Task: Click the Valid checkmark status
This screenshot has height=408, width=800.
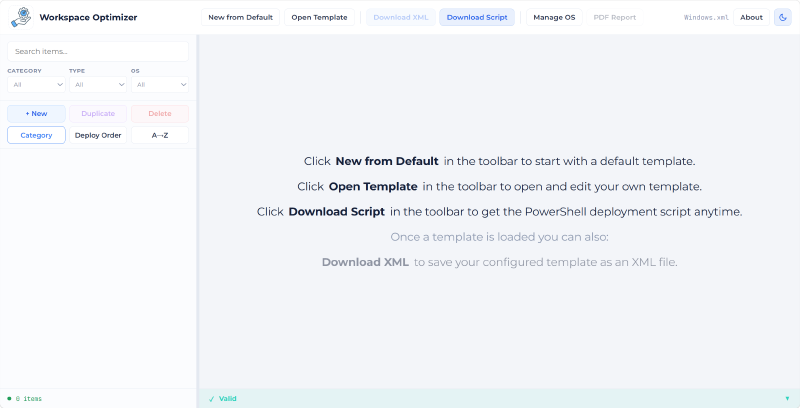Action: (222, 399)
